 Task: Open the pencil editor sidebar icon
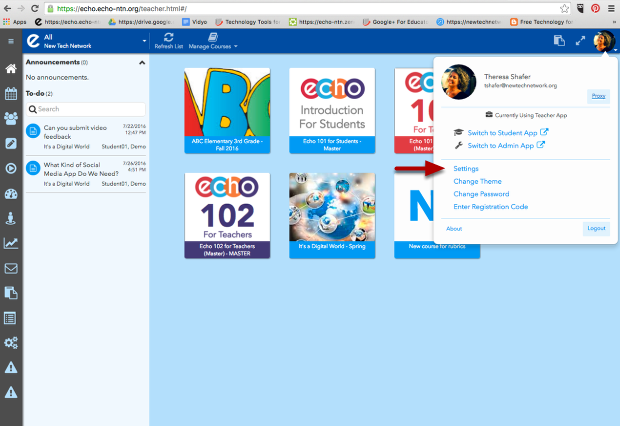11,144
